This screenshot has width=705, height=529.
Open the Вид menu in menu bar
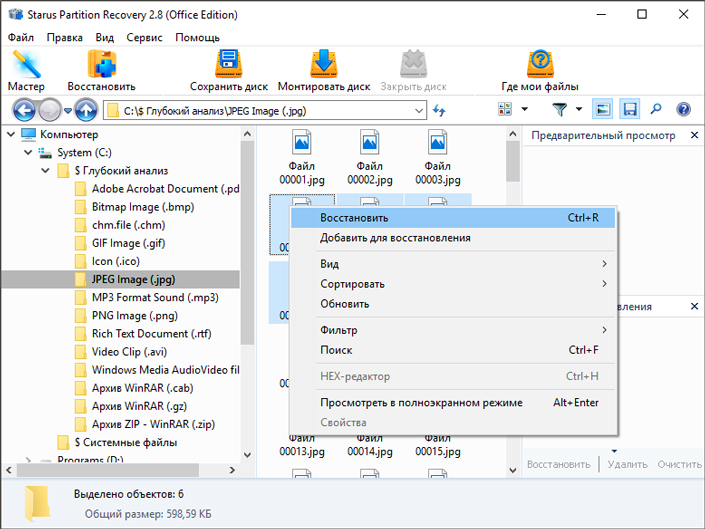104,37
